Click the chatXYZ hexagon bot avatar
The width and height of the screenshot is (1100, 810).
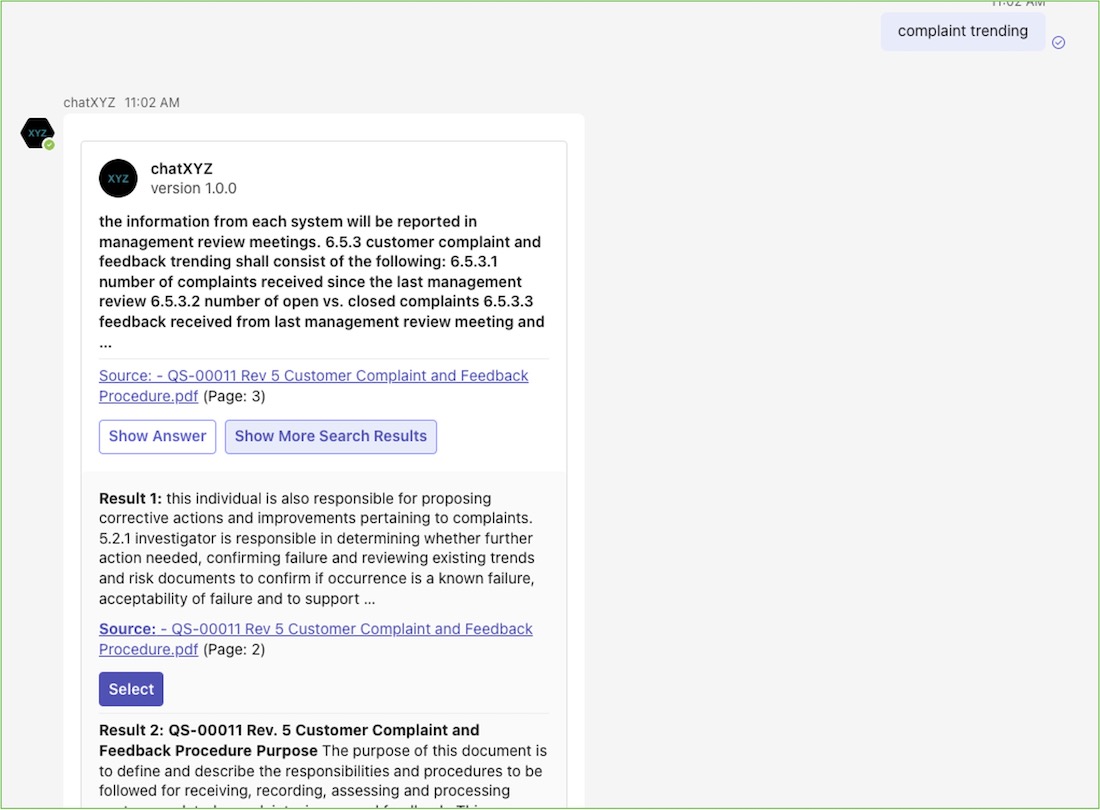(37, 132)
